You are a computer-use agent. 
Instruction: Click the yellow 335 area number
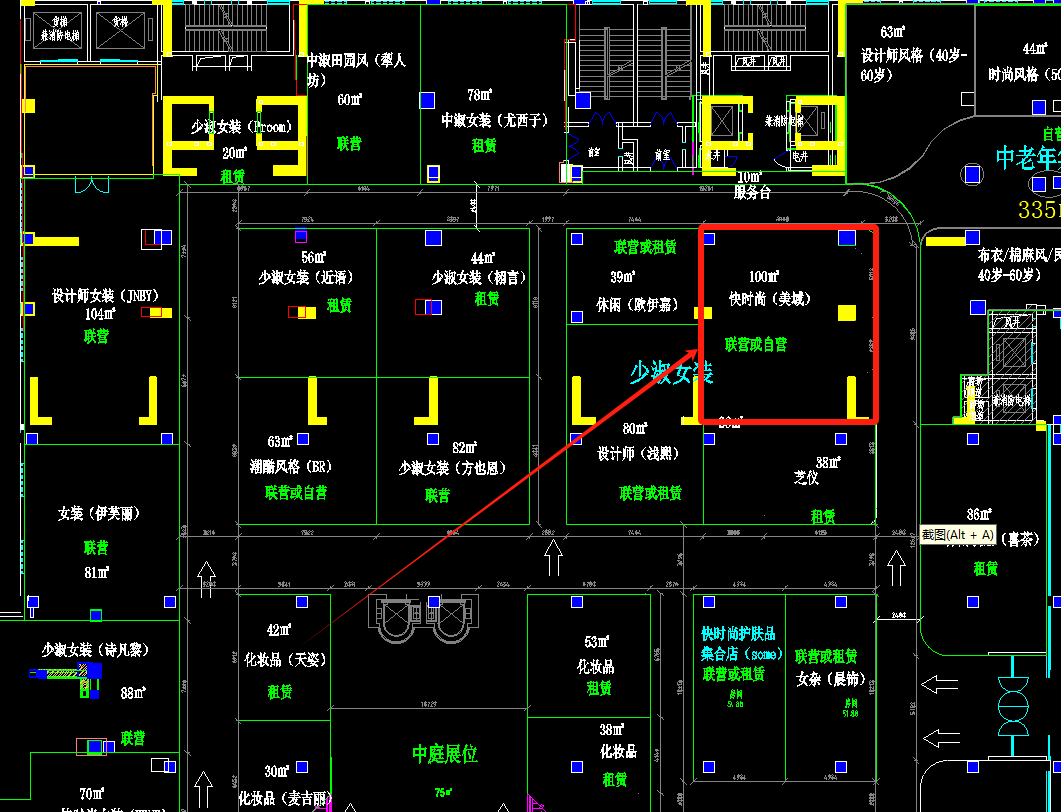pyautogui.click(x=1038, y=209)
